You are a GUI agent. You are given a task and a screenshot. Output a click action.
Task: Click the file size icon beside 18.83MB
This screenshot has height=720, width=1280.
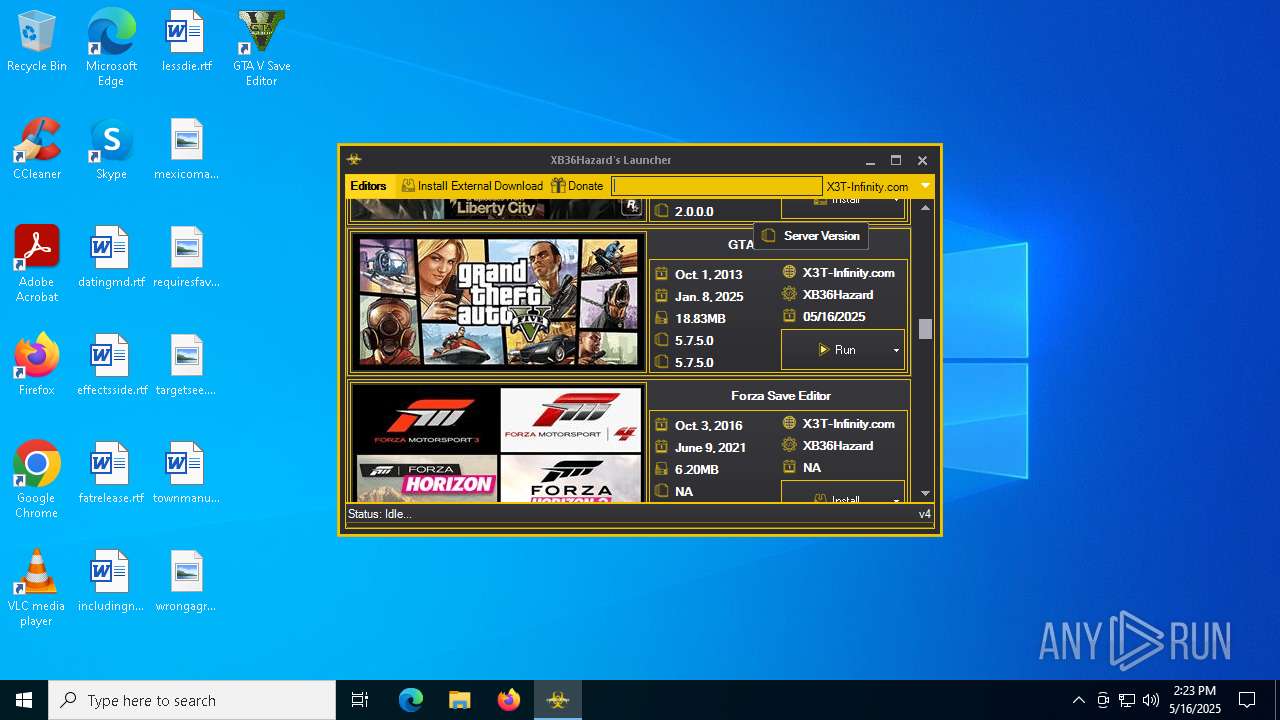tap(661, 318)
